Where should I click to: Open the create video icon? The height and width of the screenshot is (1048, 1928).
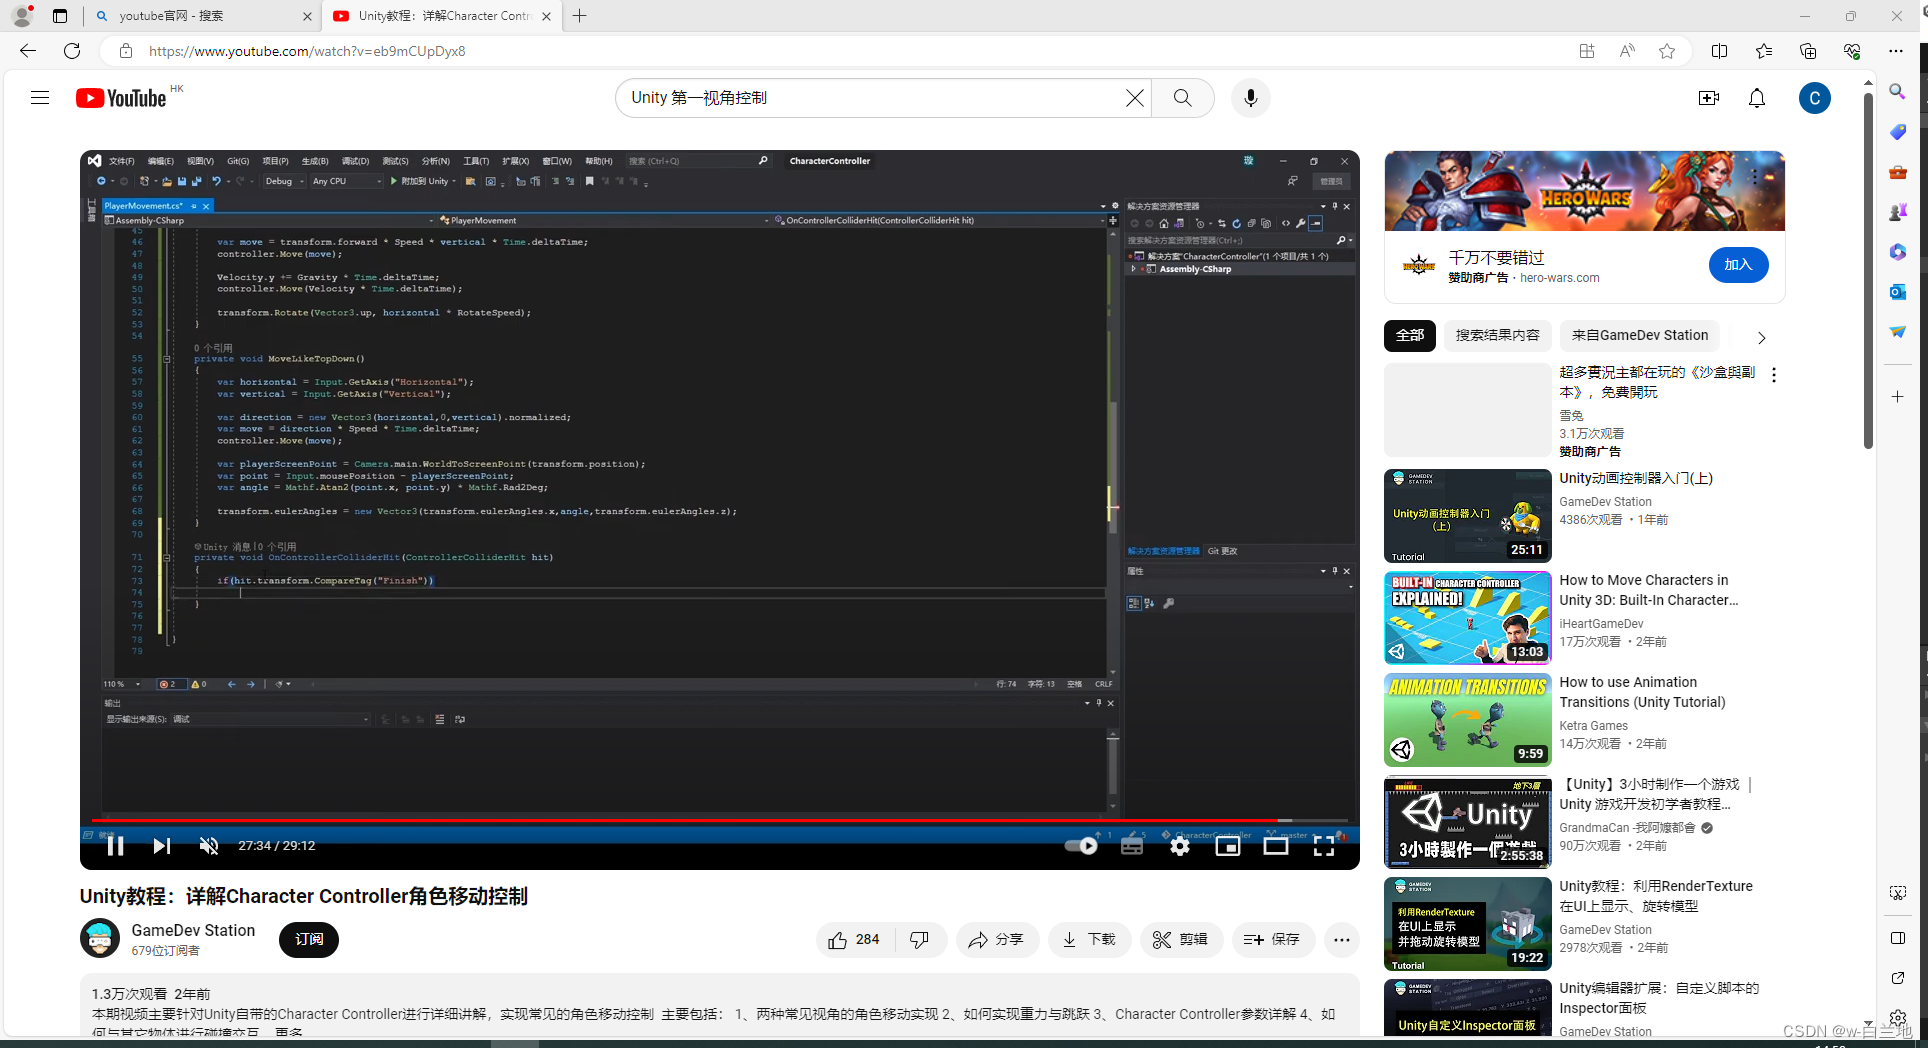coord(1708,98)
